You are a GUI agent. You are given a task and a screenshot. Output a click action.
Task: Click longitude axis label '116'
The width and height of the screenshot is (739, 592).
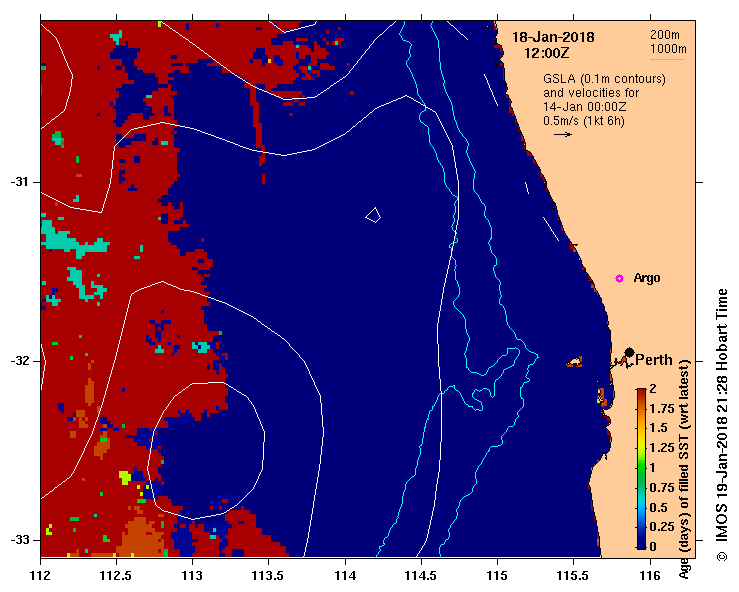click(x=650, y=576)
